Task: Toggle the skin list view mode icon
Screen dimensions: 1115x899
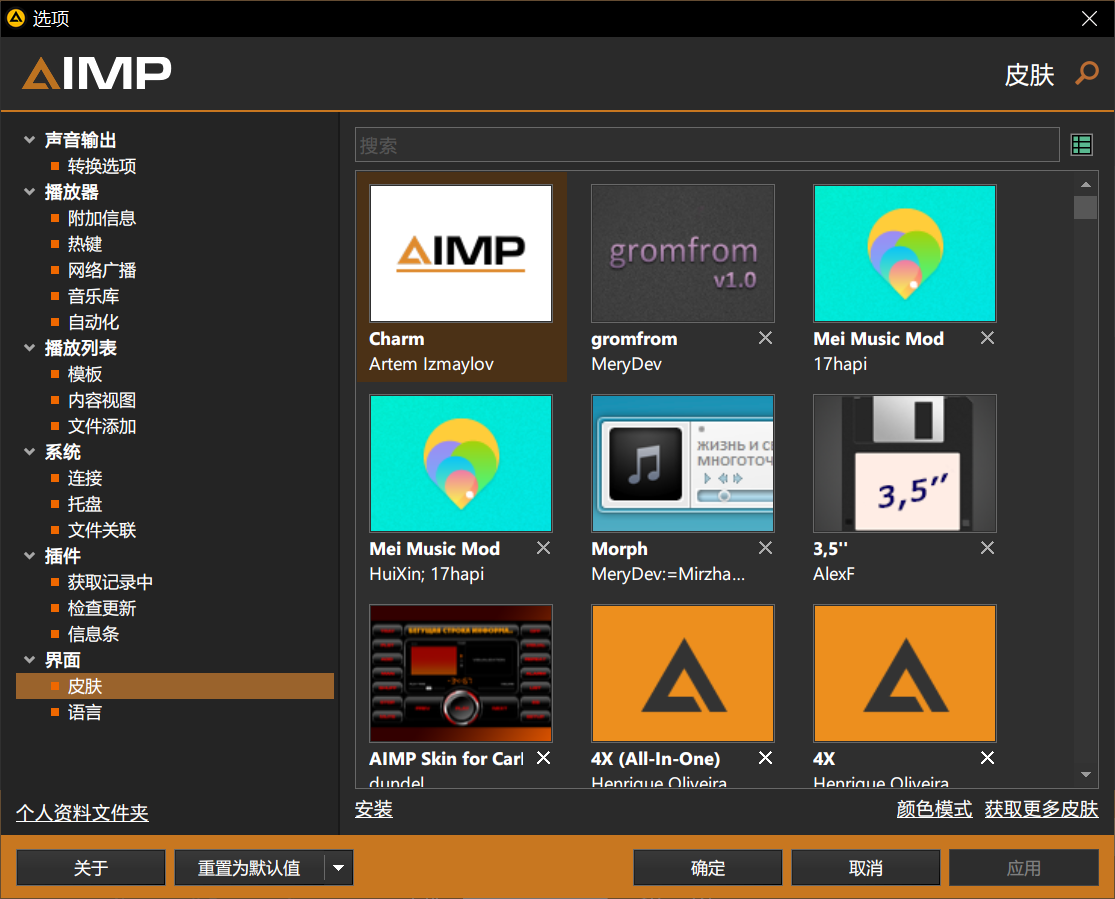Action: point(1082,145)
